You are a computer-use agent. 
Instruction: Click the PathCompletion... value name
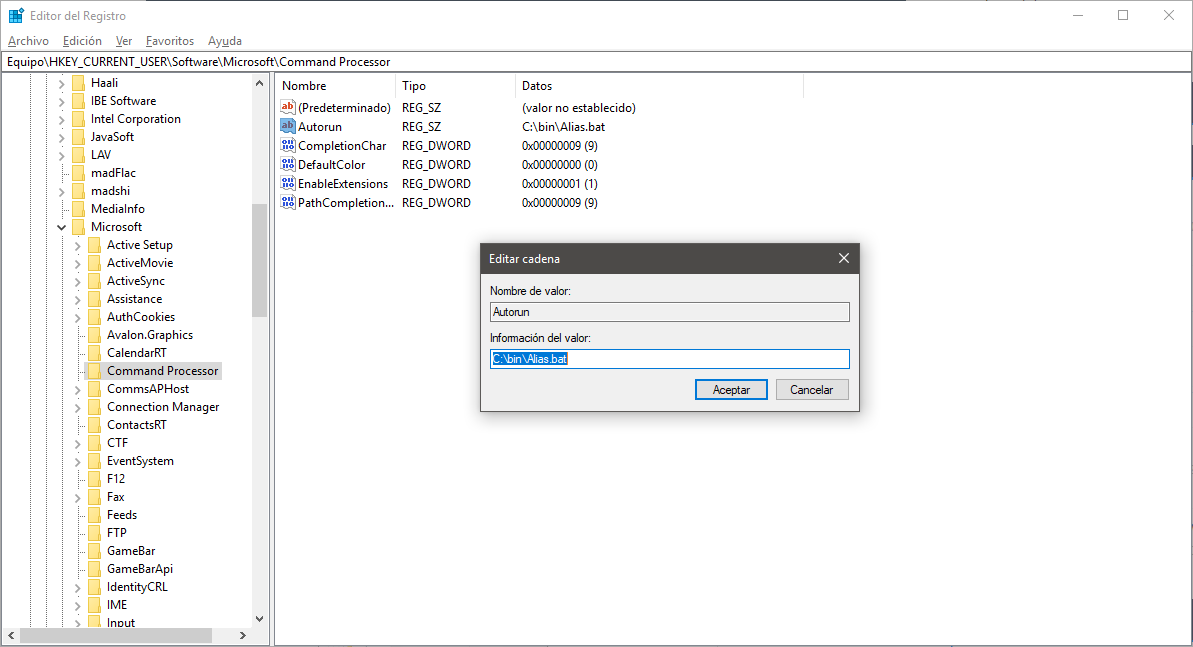(x=346, y=203)
